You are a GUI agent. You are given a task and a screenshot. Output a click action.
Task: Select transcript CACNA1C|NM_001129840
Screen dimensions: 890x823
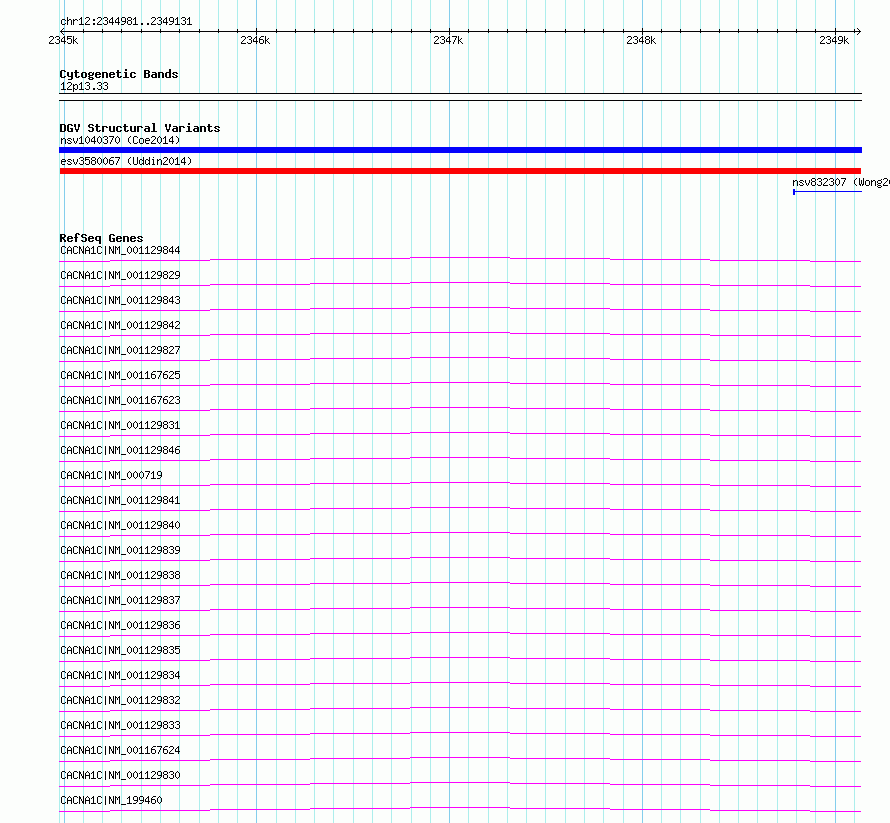(120, 525)
